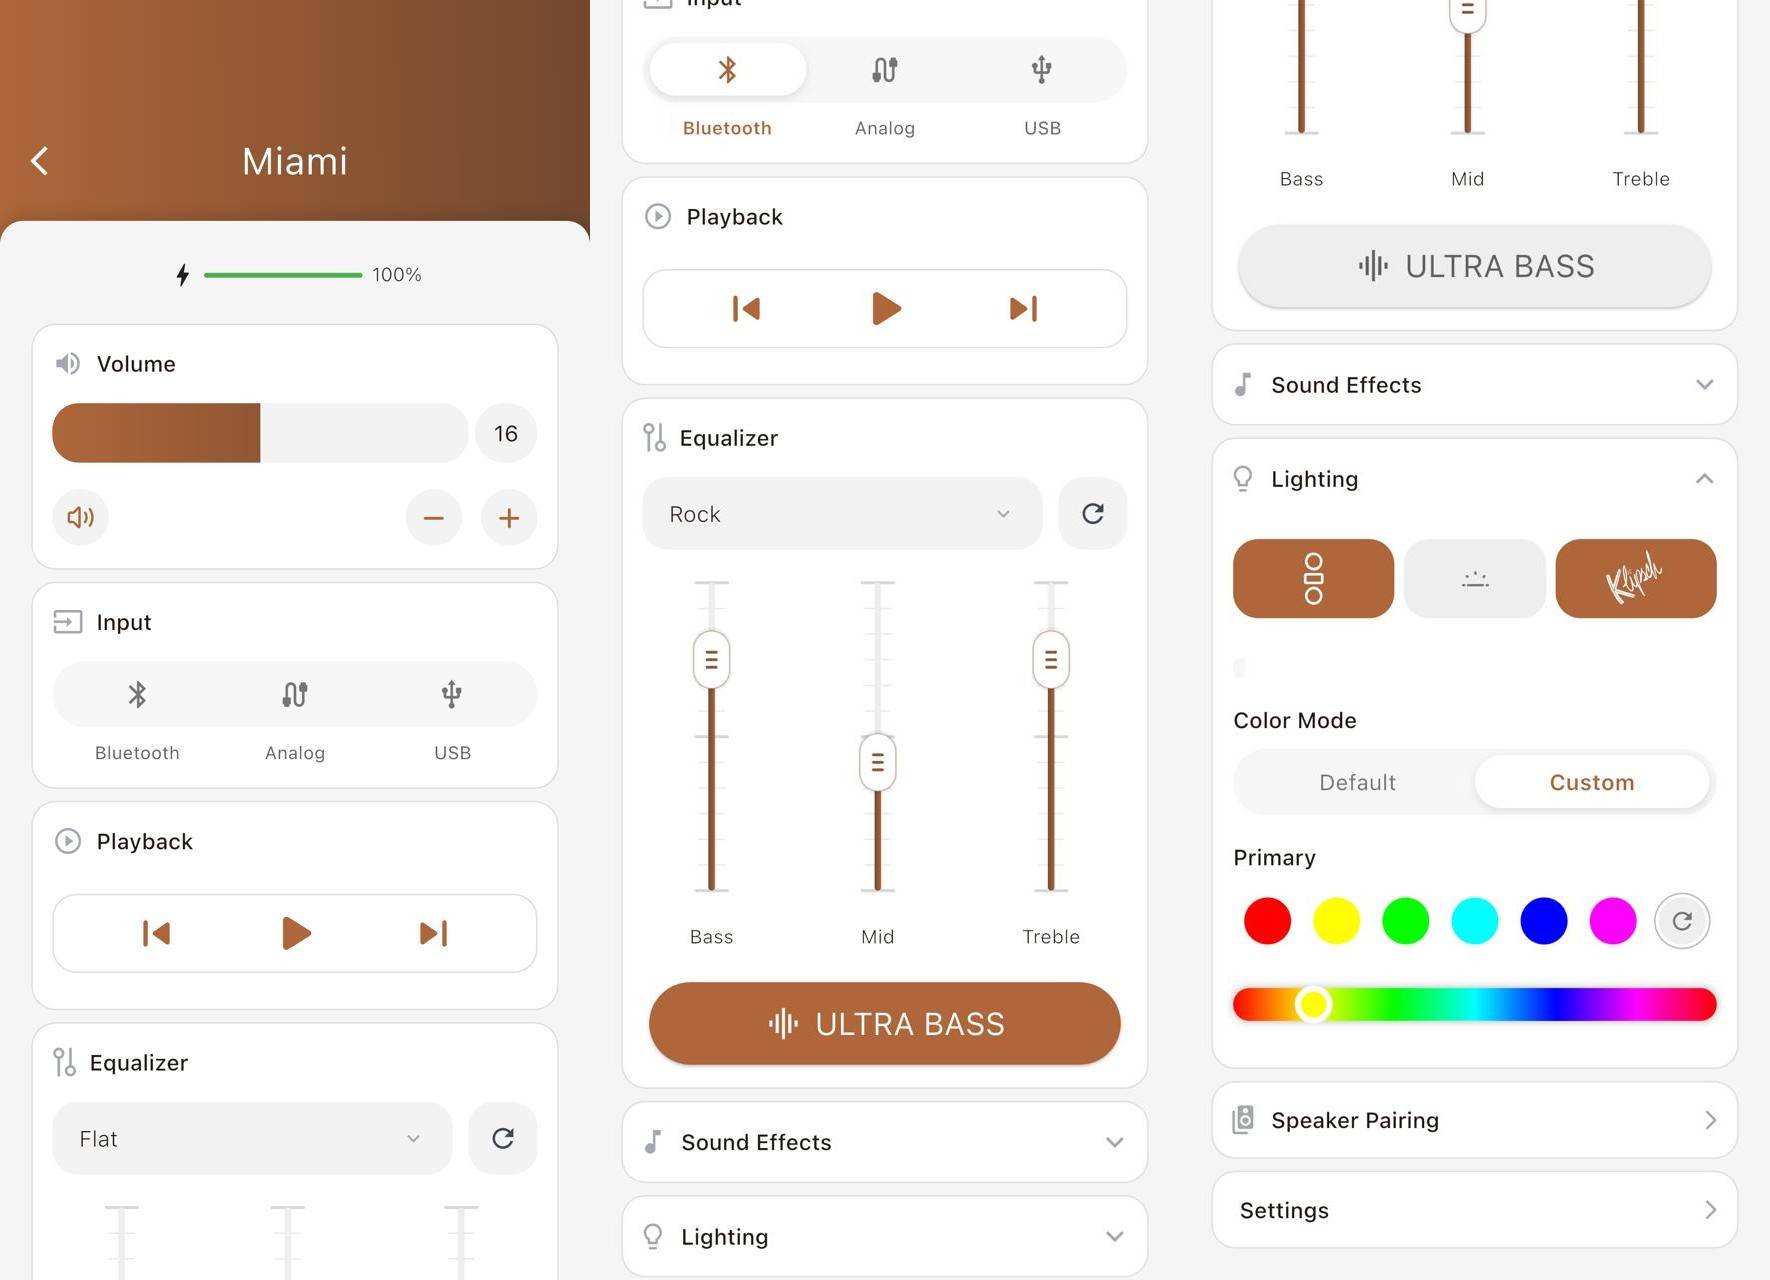Screen dimensions: 1770x1280
Task: Select Analog input in the left panel
Action: tap(295, 694)
